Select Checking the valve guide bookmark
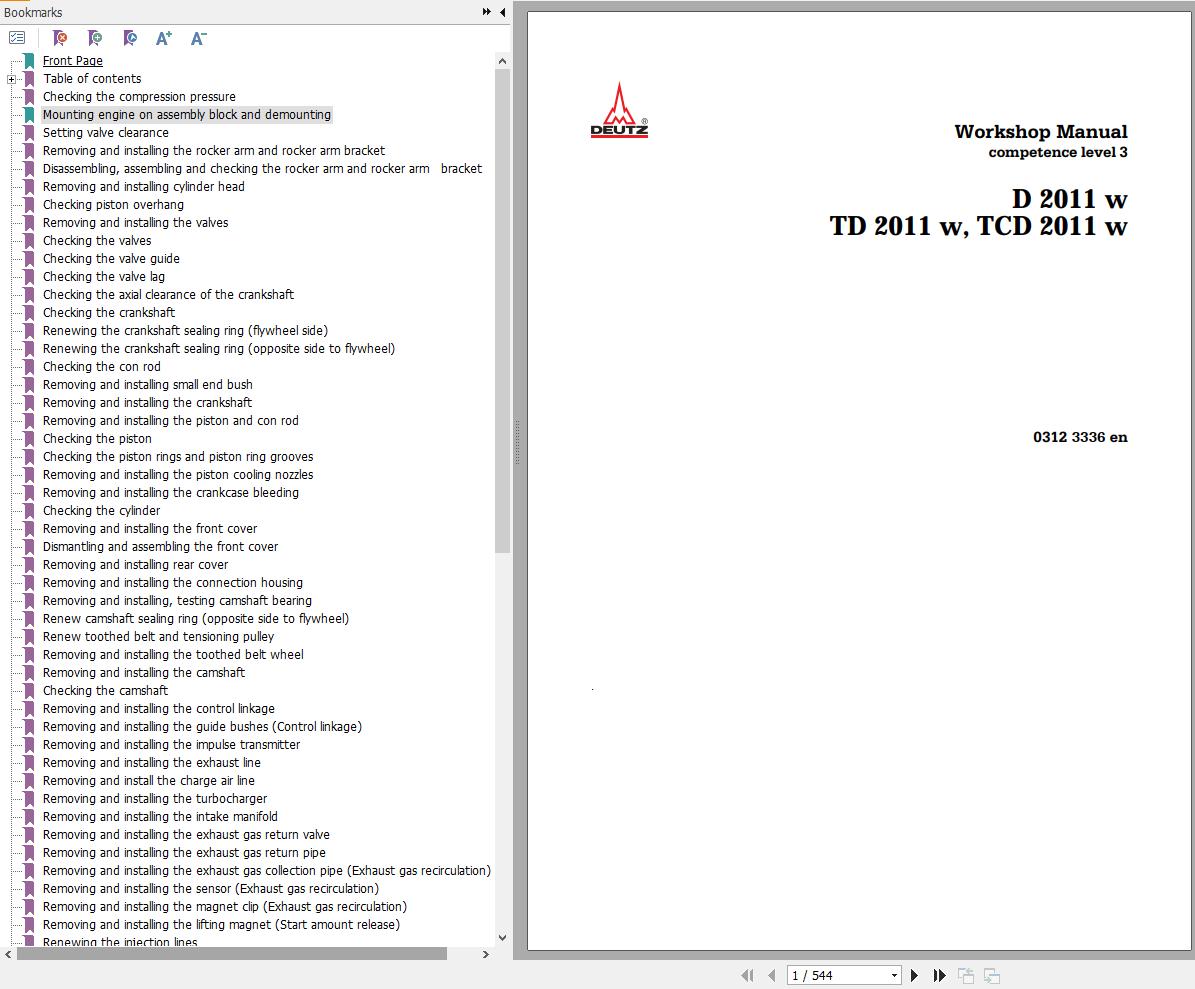This screenshot has height=989, width=1195. point(111,258)
